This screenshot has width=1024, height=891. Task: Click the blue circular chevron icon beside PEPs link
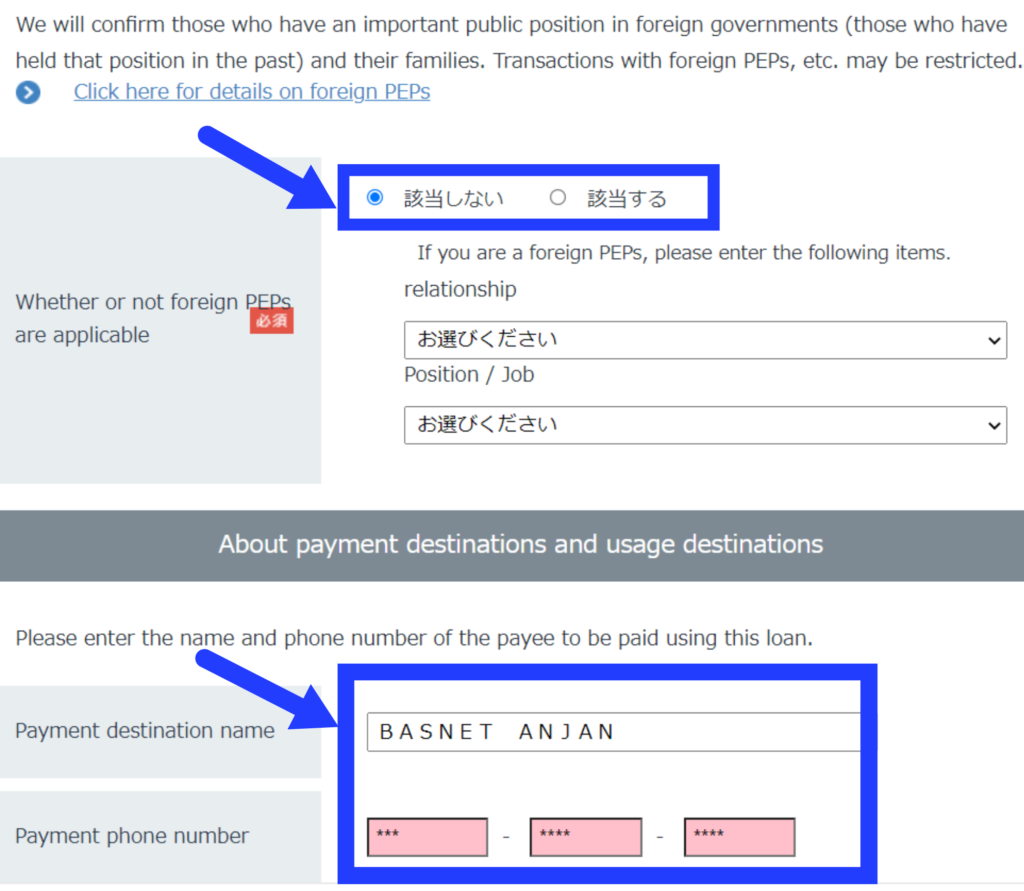point(28,93)
